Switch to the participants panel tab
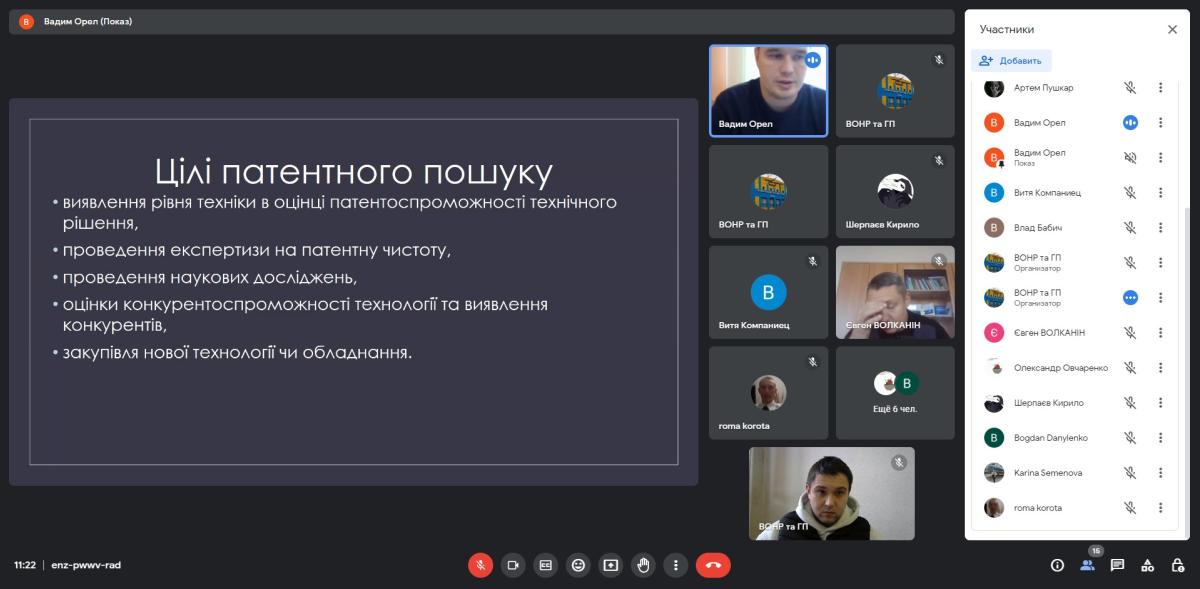Viewport: 1200px width, 589px height. [x=1087, y=565]
